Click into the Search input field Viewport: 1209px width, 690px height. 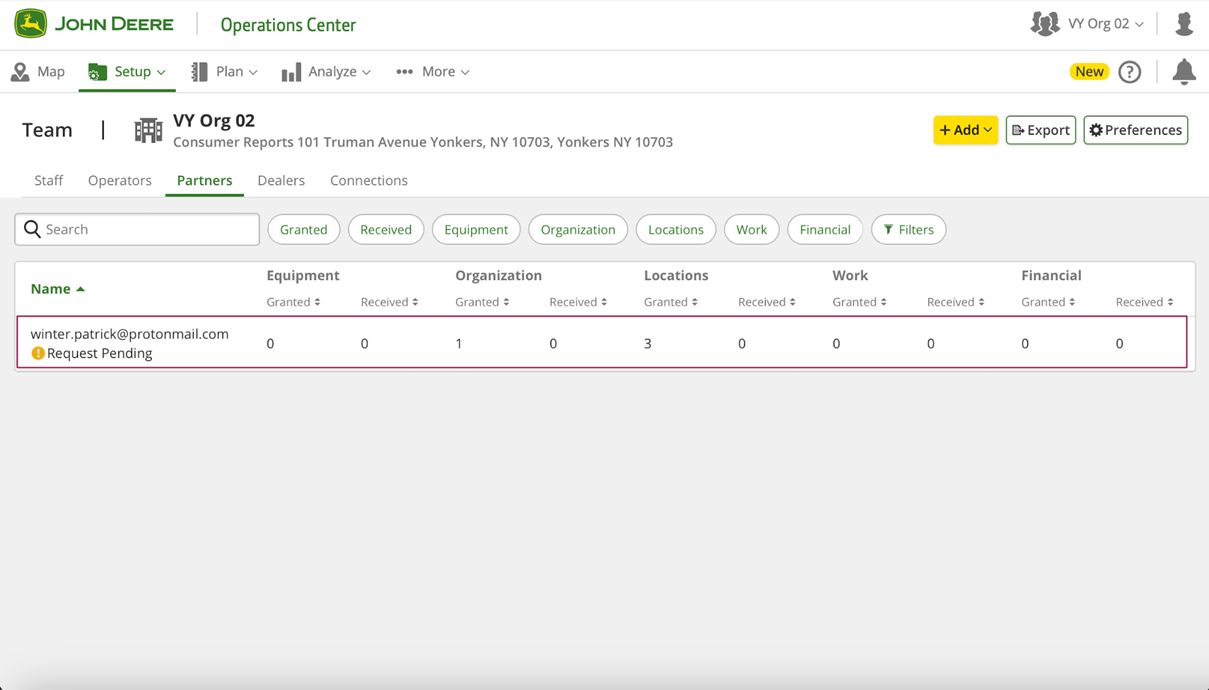(150, 230)
